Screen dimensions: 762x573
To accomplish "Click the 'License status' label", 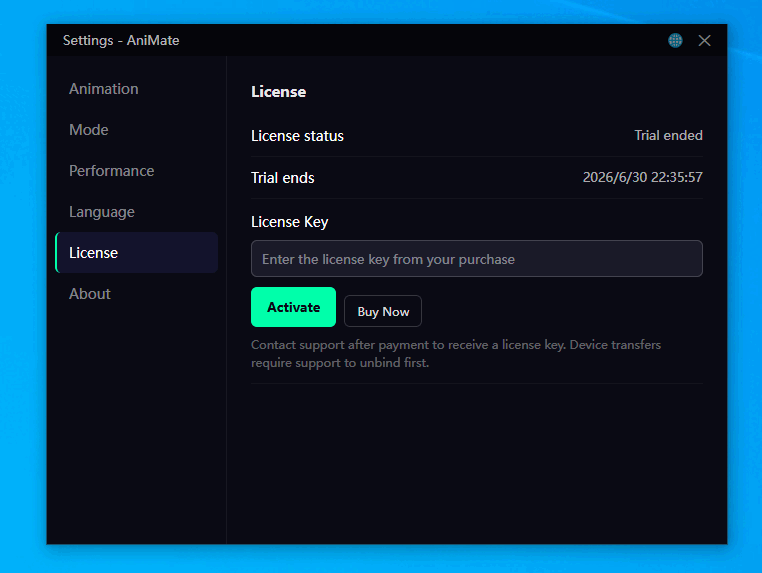I will 297,136.
